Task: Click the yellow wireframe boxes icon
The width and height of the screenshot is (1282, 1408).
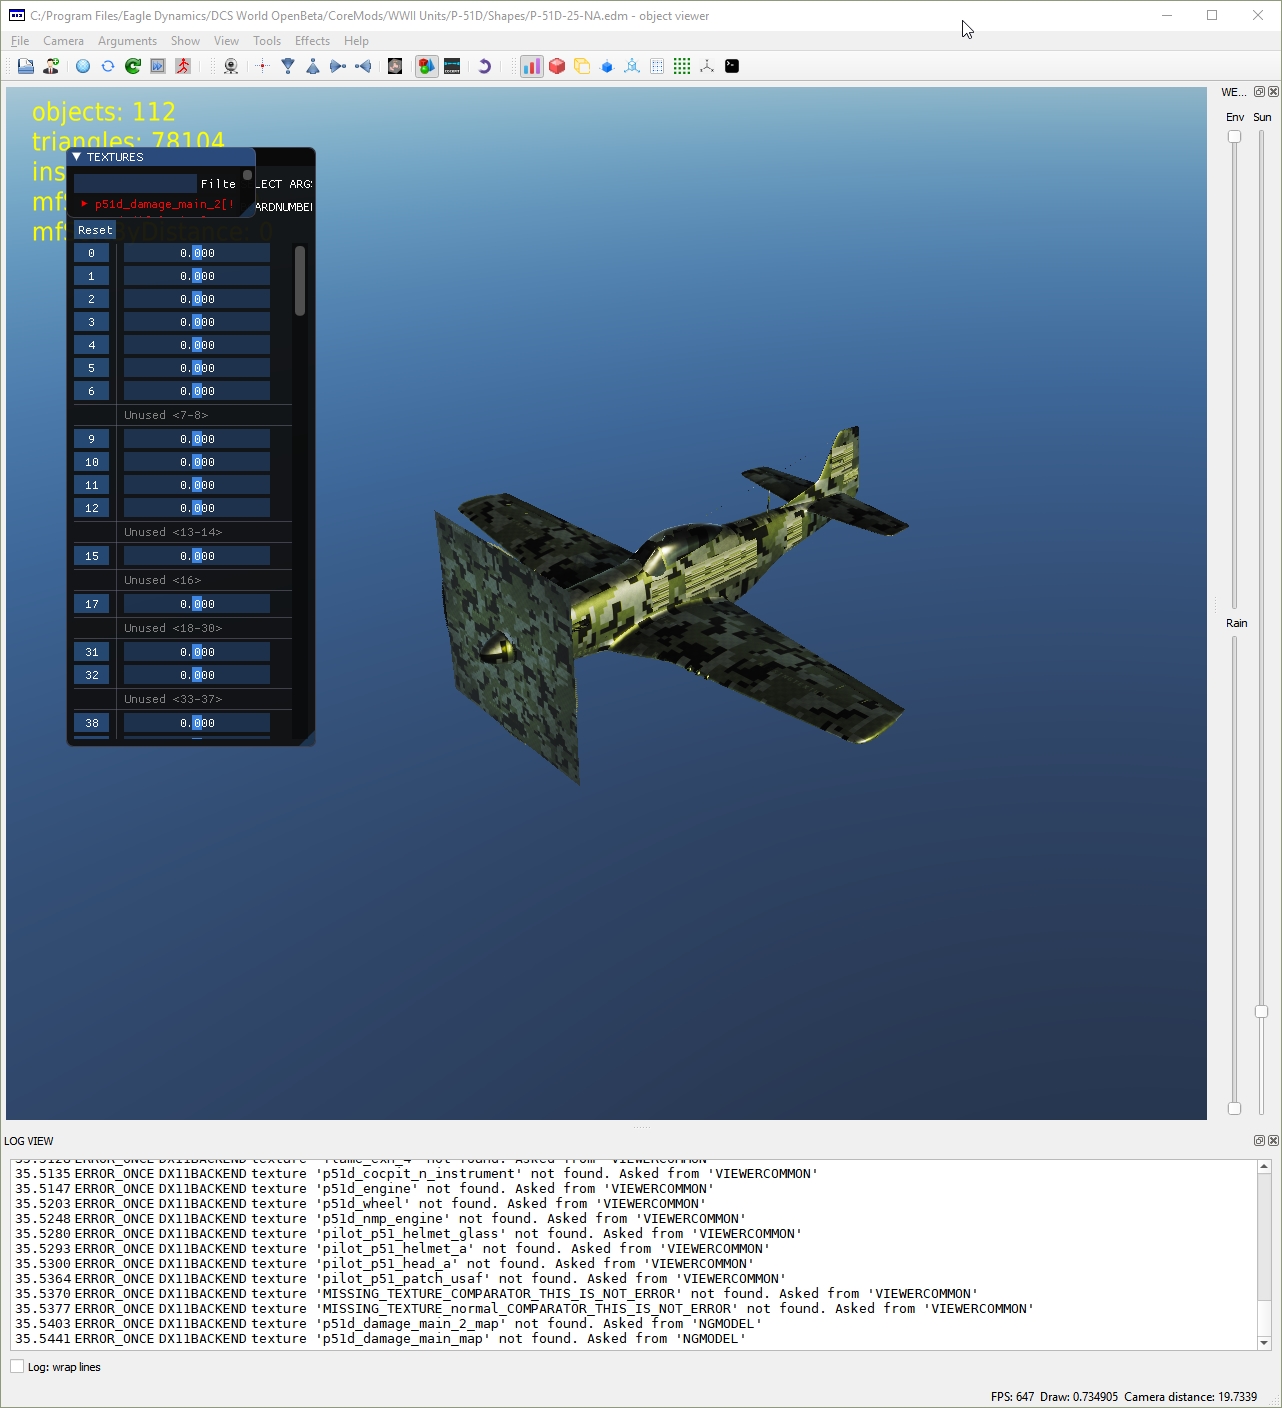Action: pos(582,66)
